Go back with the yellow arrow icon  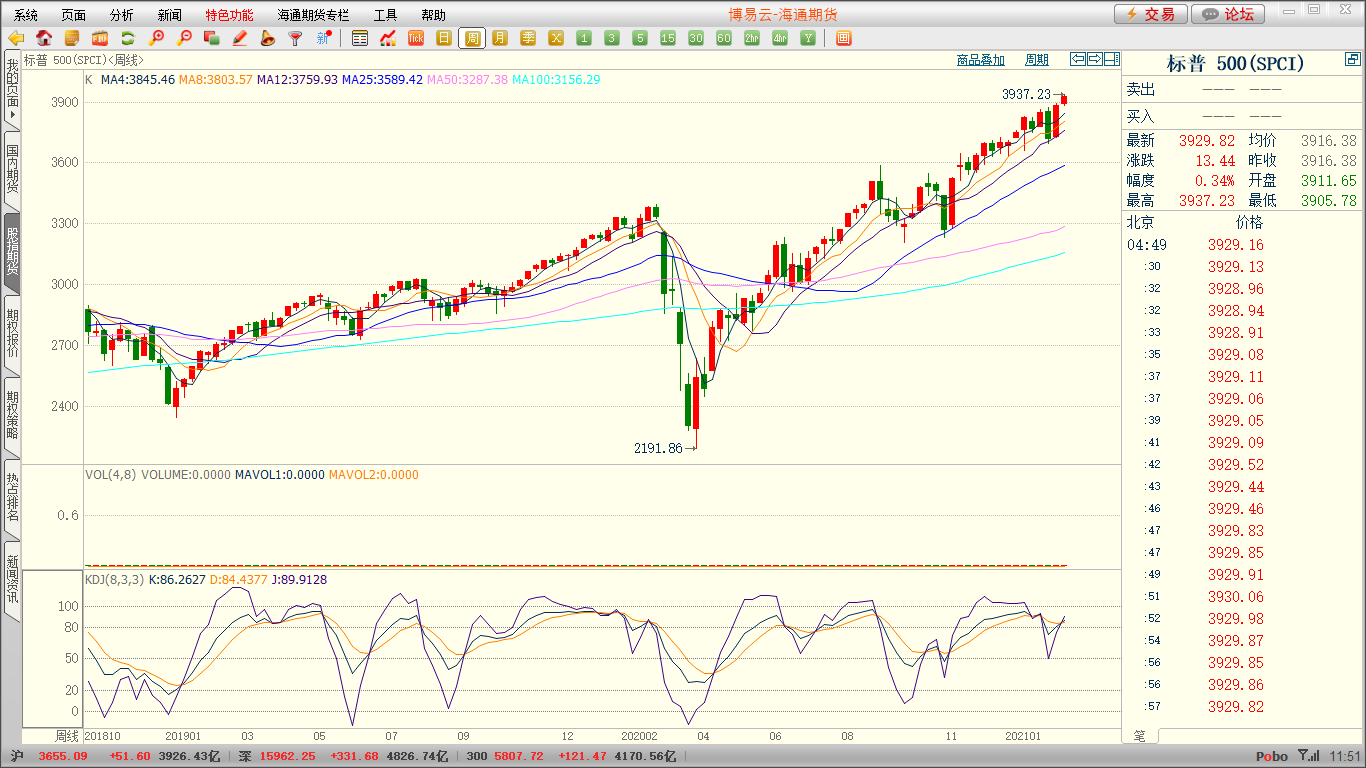(x=16, y=38)
